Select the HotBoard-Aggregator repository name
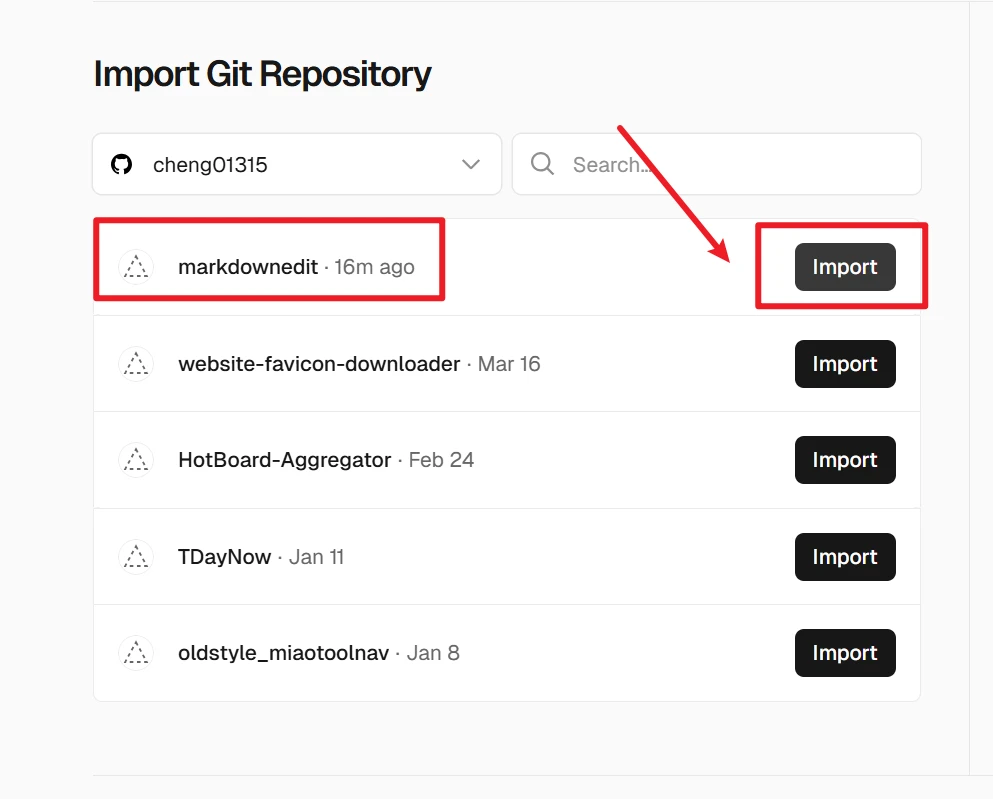The width and height of the screenshot is (993, 799). coord(284,460)
